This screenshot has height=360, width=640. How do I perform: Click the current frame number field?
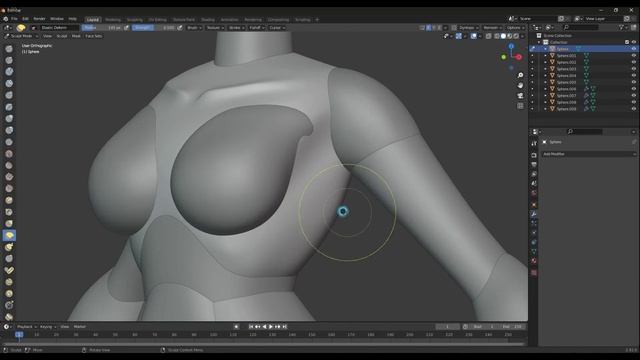pos(447,327)
